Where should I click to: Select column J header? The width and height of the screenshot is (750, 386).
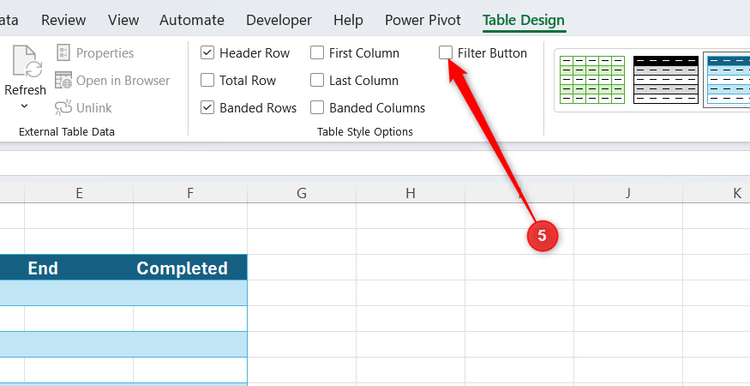point(628,193)
